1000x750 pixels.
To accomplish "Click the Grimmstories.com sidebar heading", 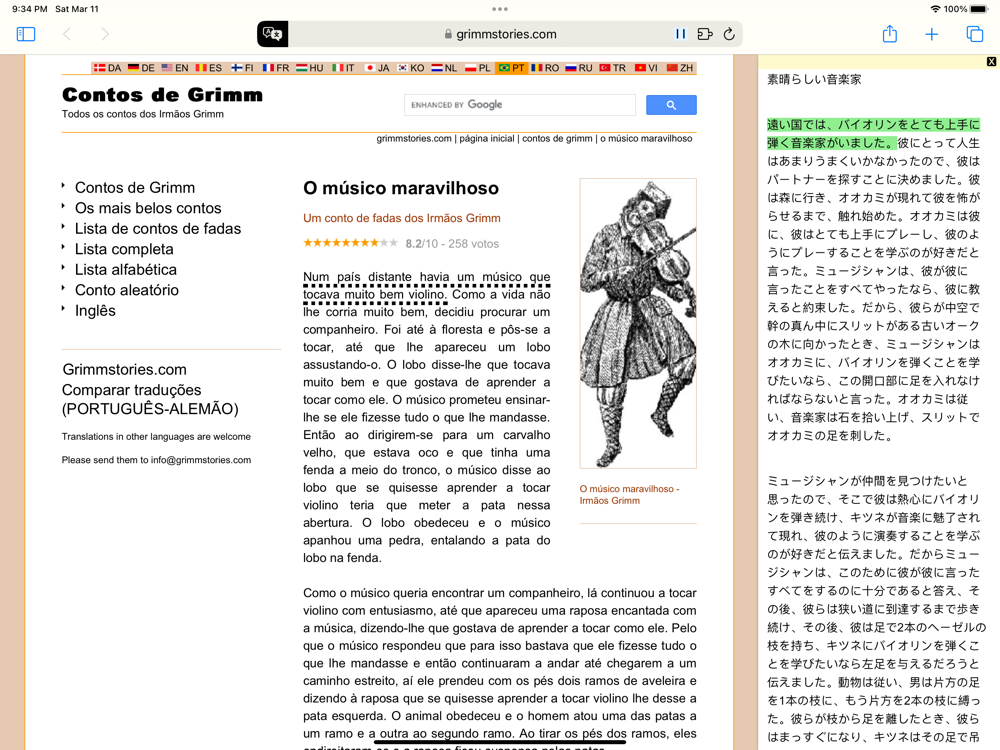I will click(x=124, y=369).
